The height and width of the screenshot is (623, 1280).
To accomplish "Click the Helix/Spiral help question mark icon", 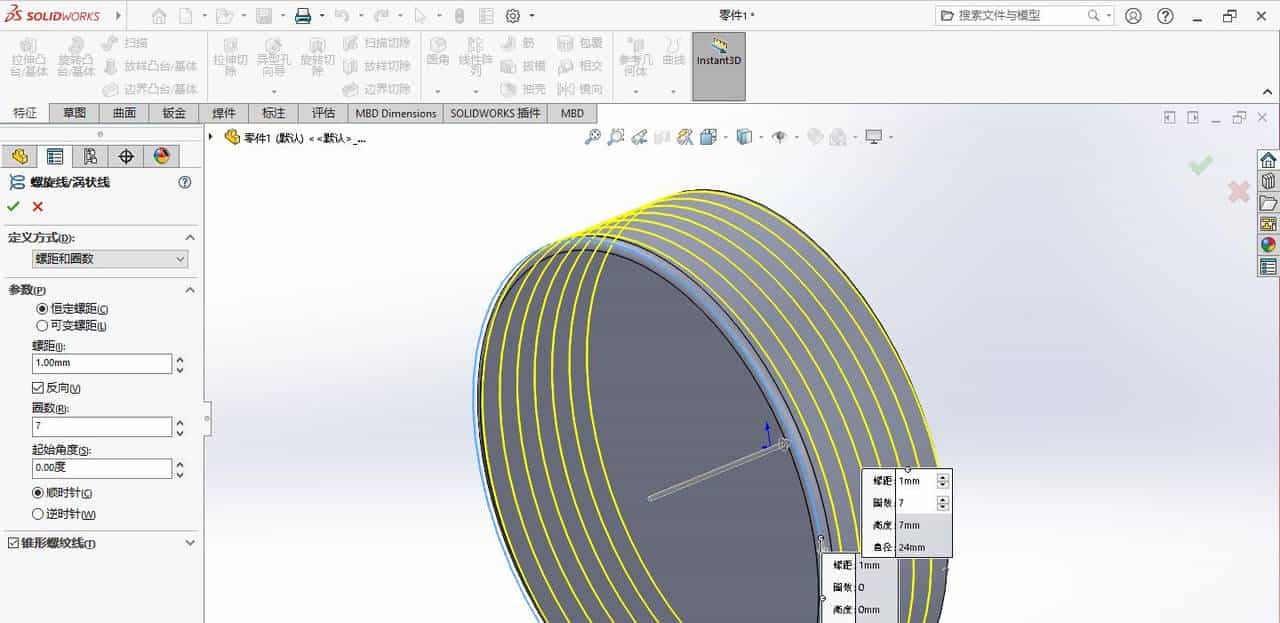I will [184, 182].
